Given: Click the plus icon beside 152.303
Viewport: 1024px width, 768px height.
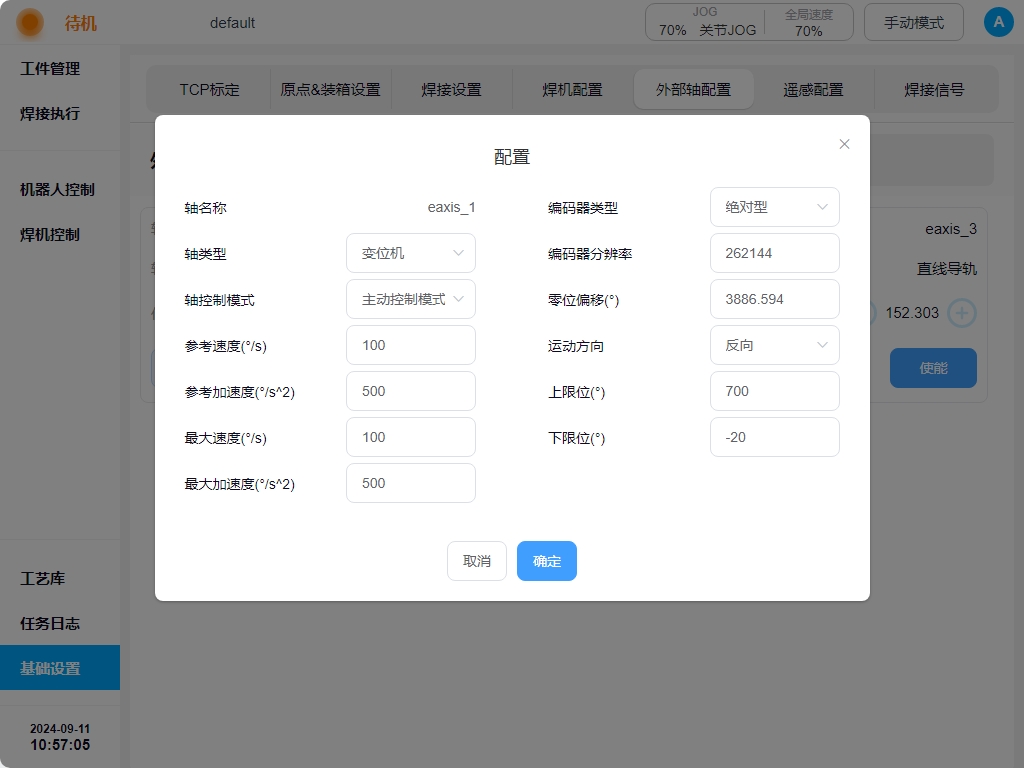Looking at the screenshot, I should pyautogui.click(x=961, y=313).
